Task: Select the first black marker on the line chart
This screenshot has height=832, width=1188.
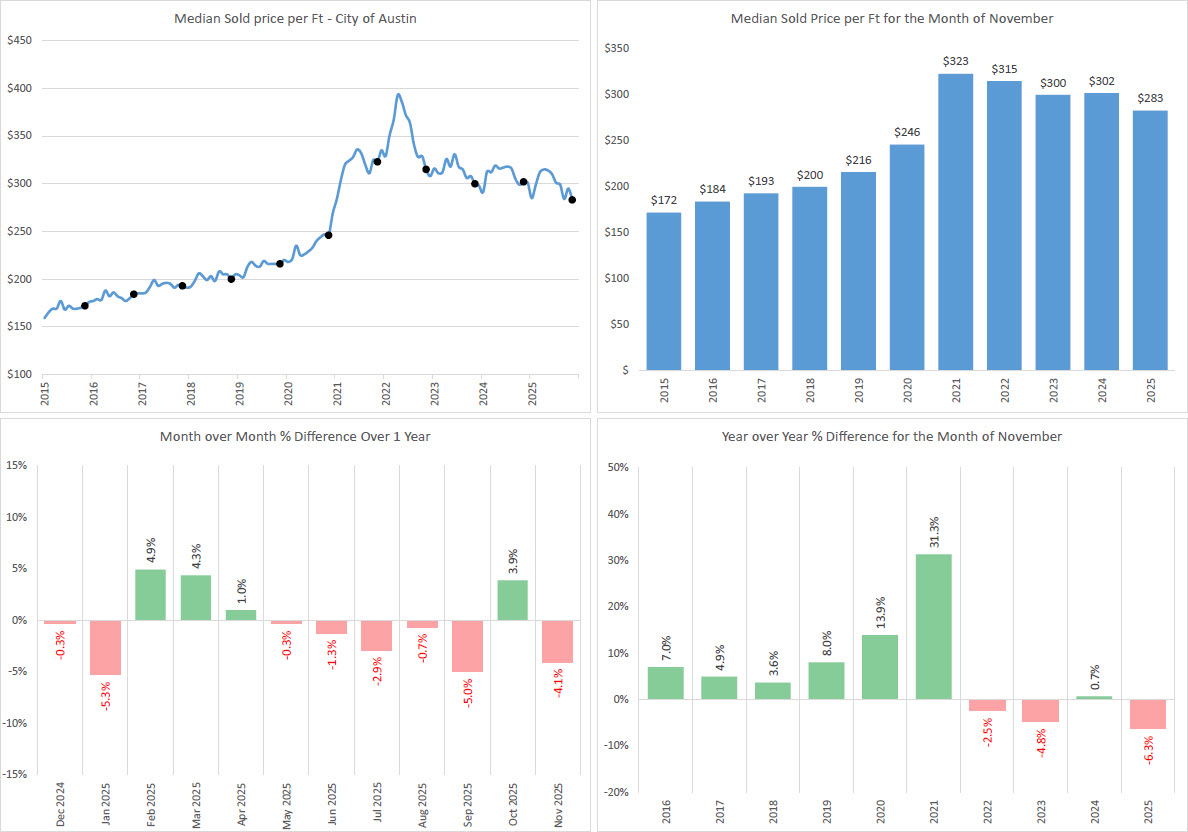Action: (x=84, y=306)
